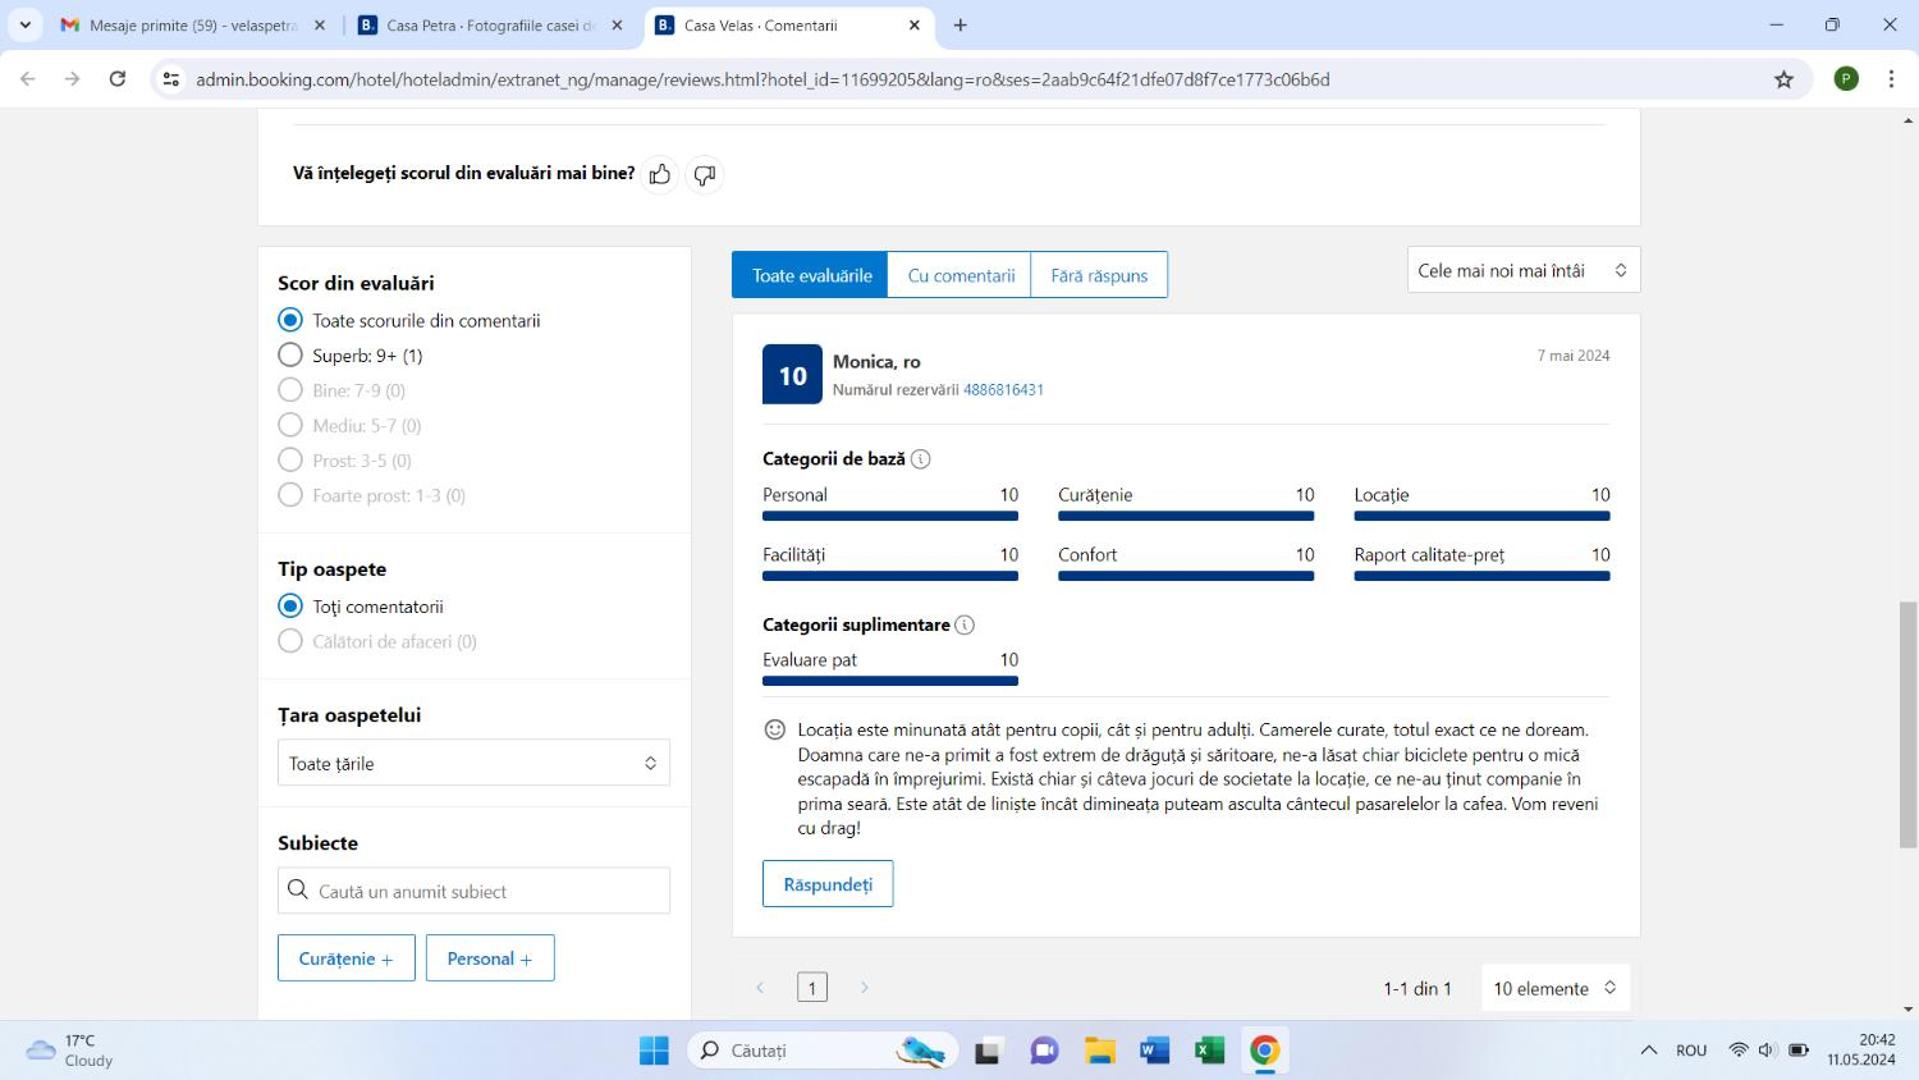The height and width of the screenshot is (1080, 1919).
Task: Go to previous reviews page arrow
Action: 760,988
